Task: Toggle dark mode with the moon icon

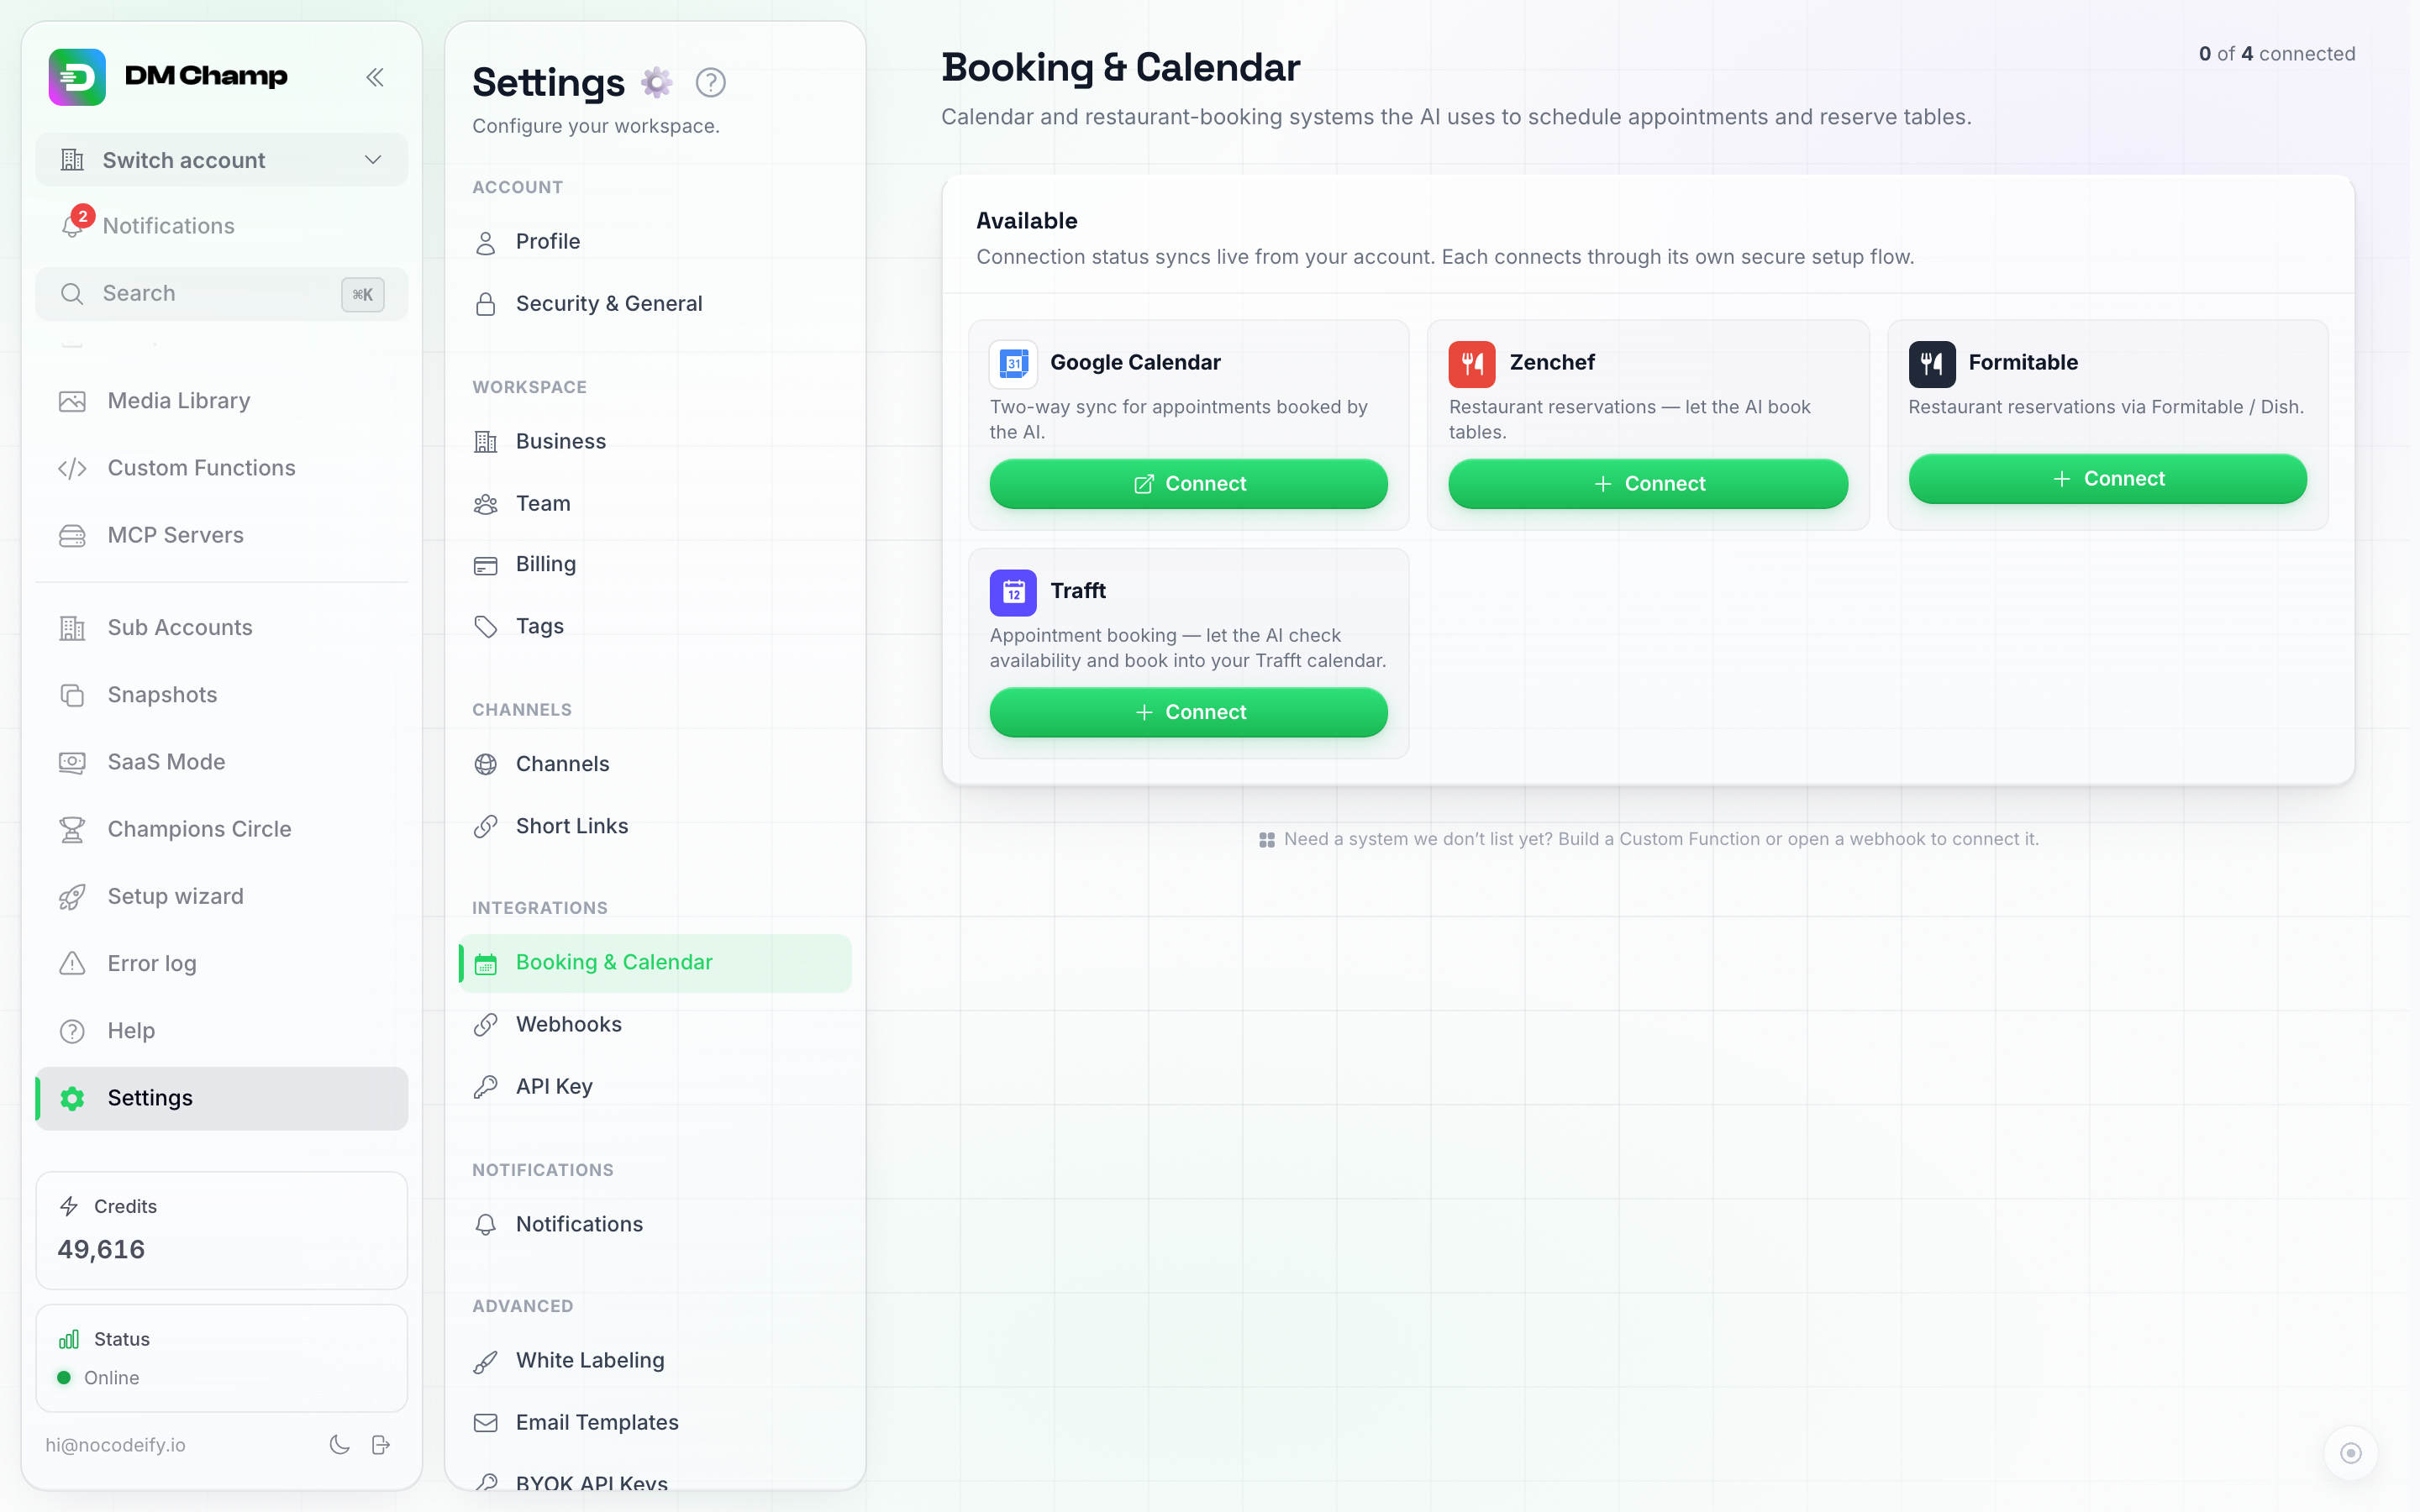Action: [340, 1445]
